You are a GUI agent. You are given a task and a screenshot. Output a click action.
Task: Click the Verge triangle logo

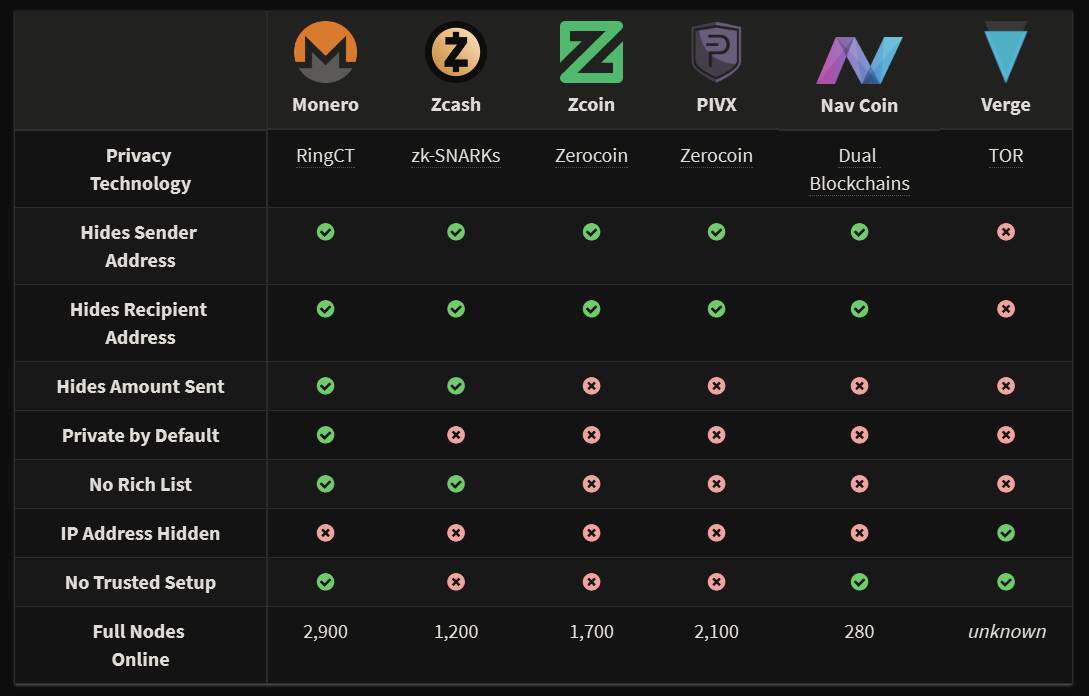[x=1005, y=52]
